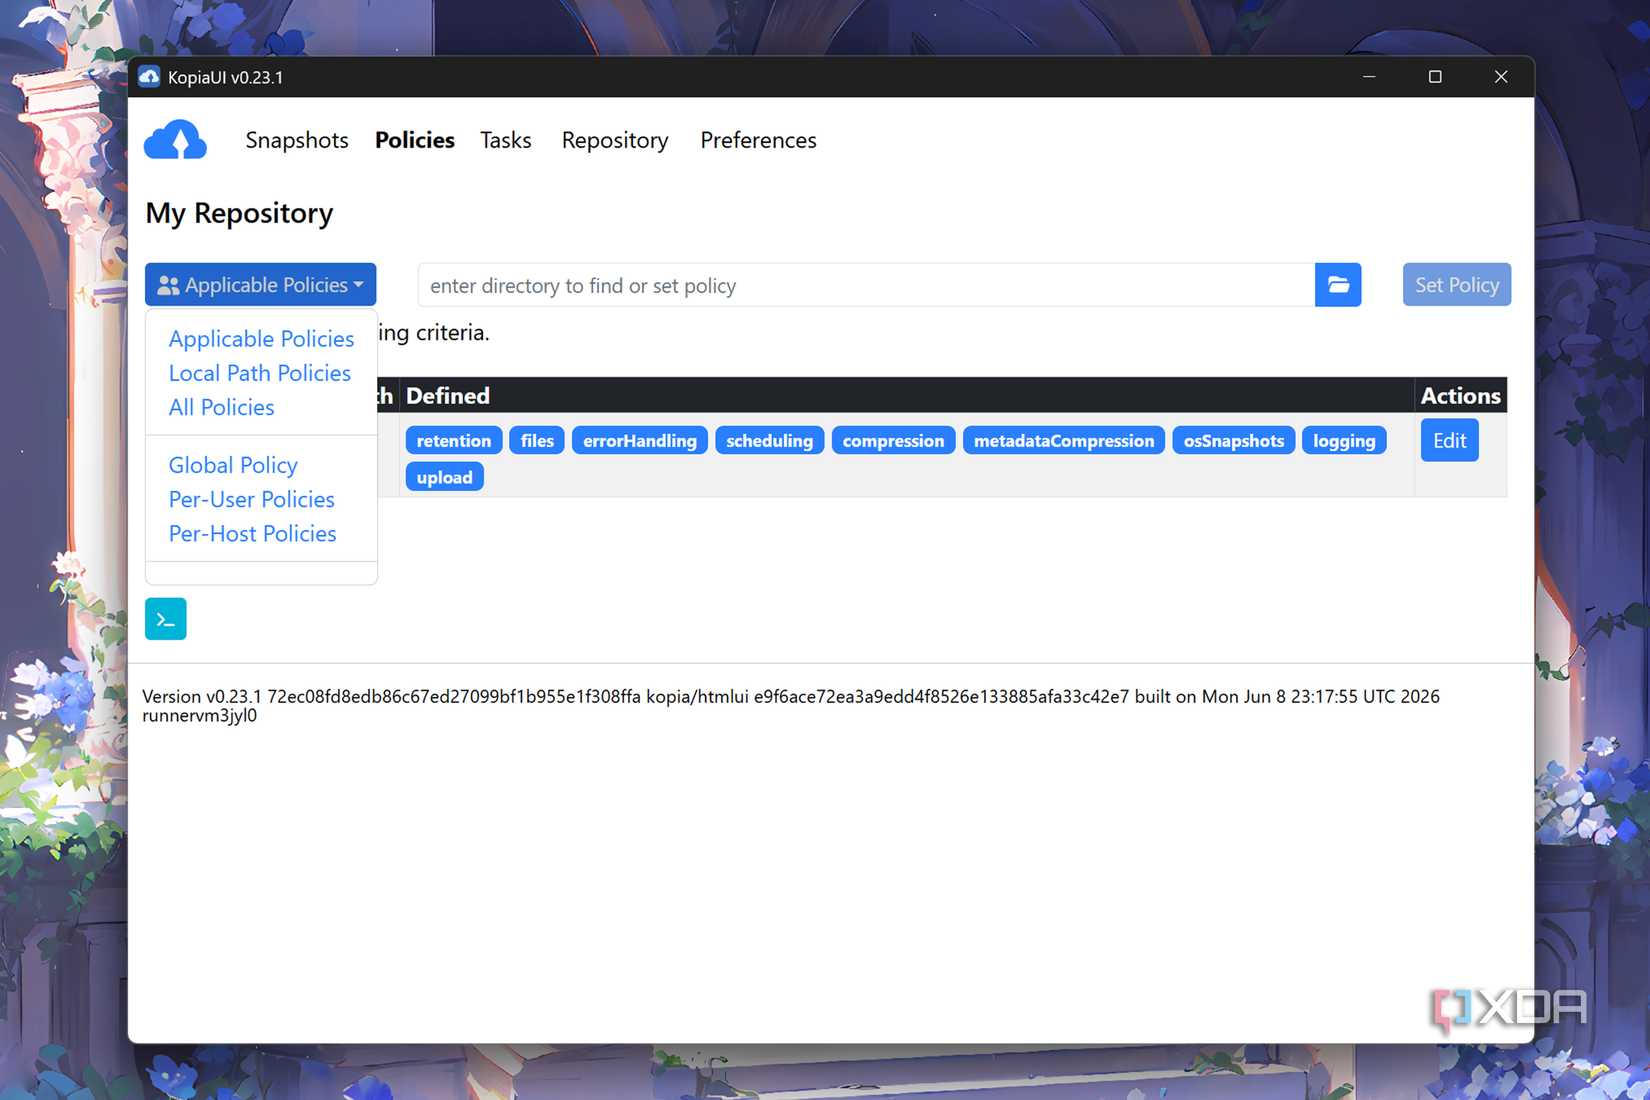
Task: Open the command-line terminal icon button
Action: tap(166, 619)
